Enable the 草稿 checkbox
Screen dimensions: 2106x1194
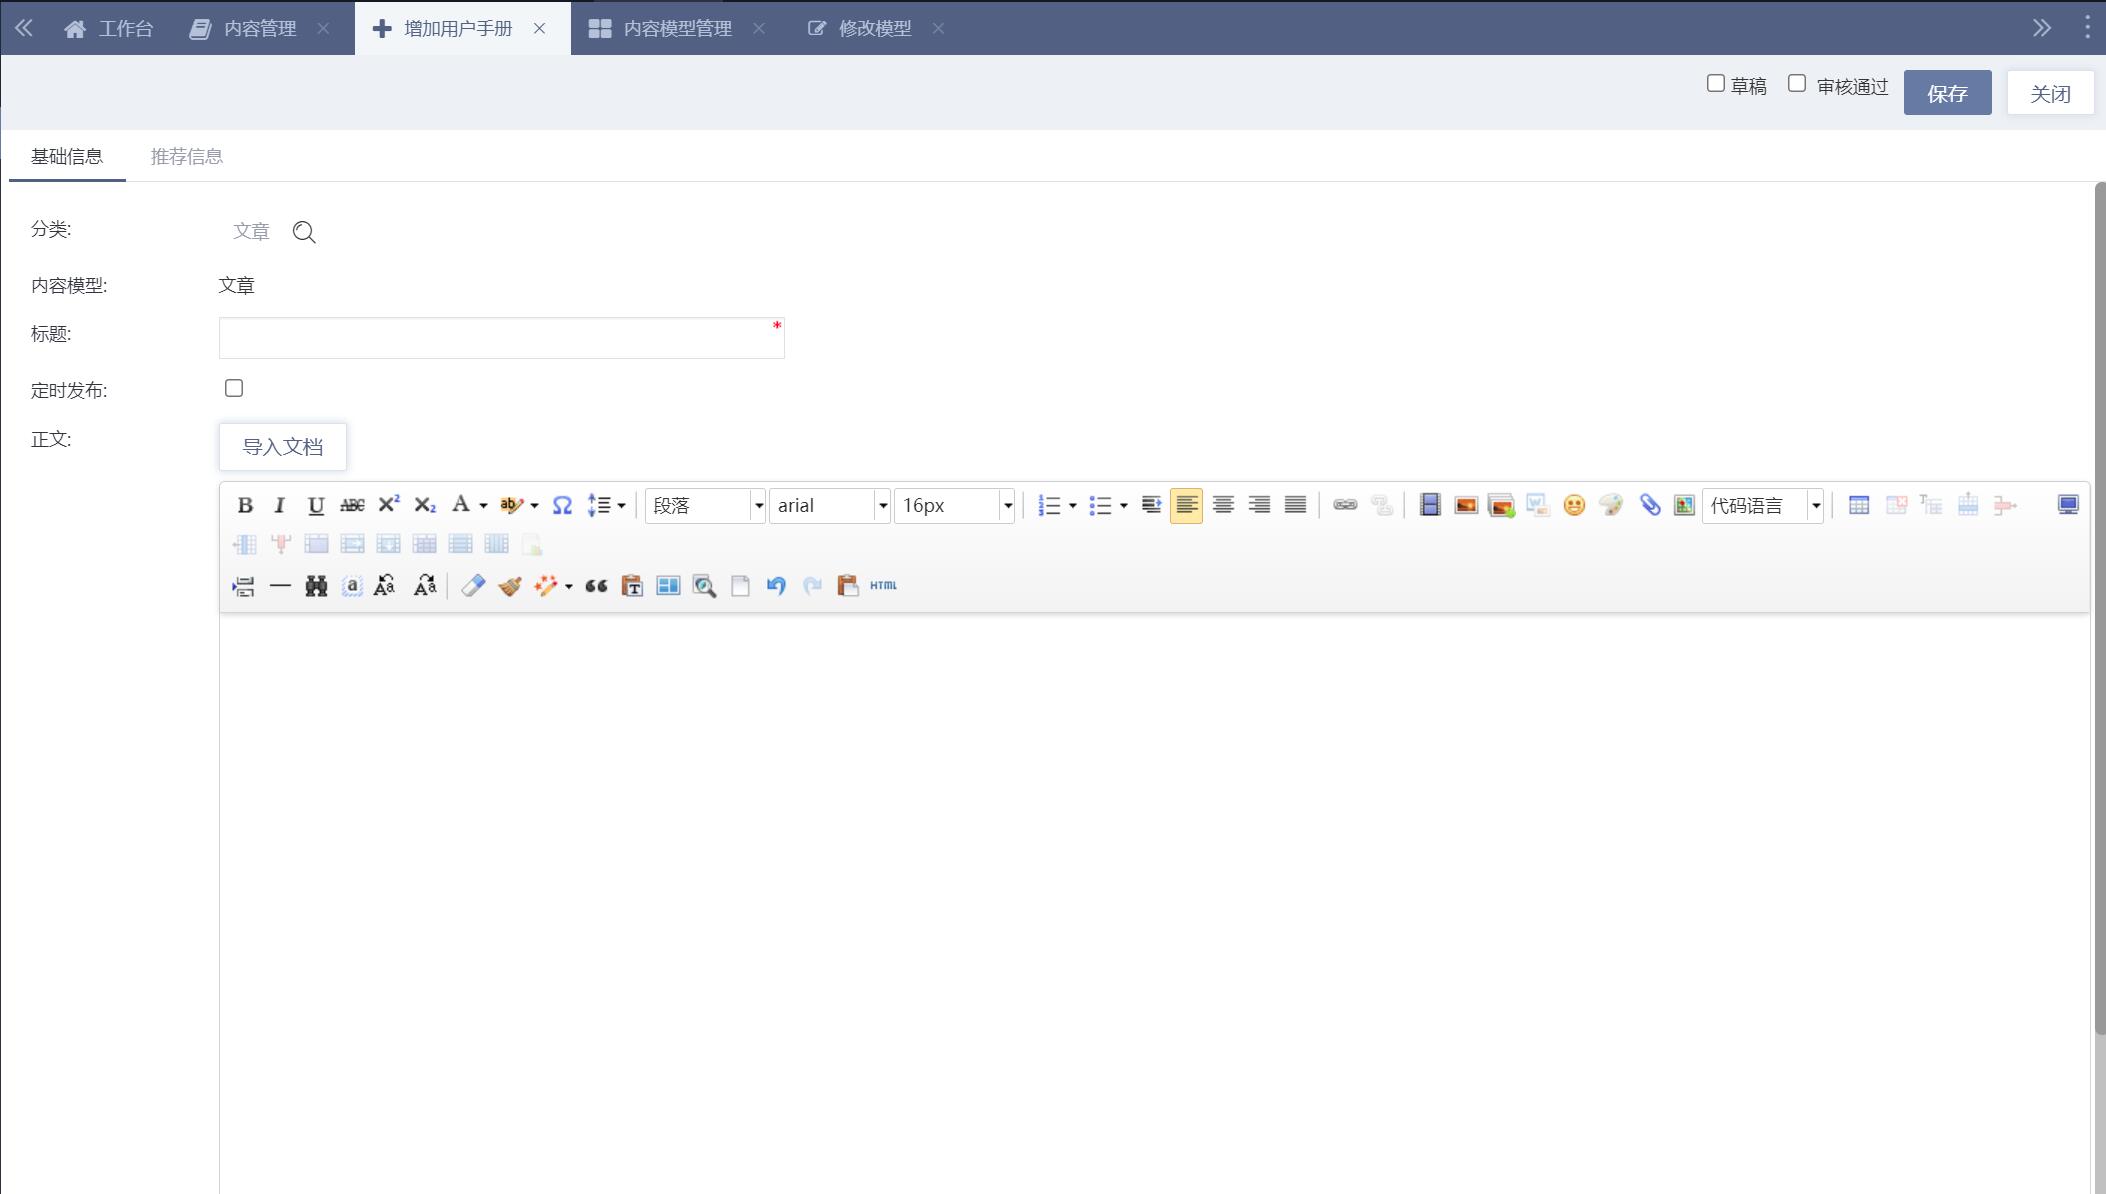1716,84
